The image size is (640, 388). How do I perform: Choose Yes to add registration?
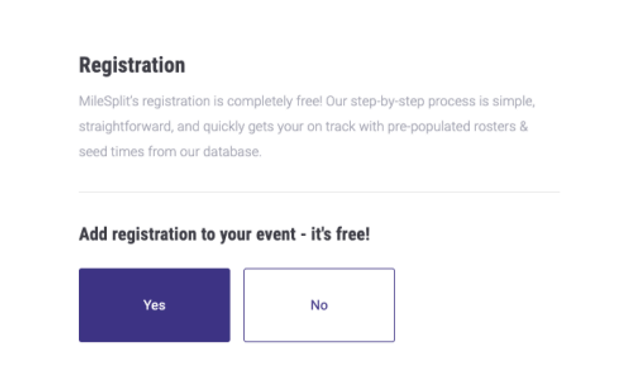tap(154, 305)
